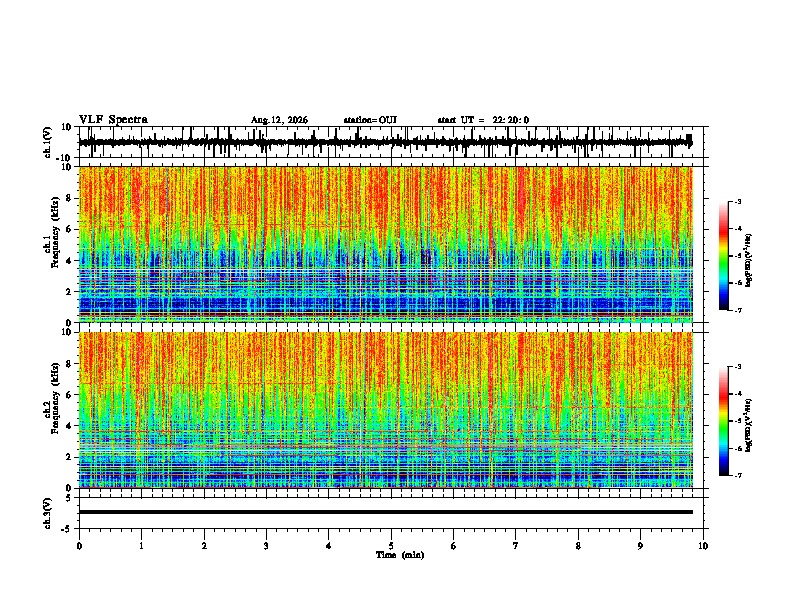Select the "Aug.12, 2026" date label

pyautogui.click(x=279, y=120)
